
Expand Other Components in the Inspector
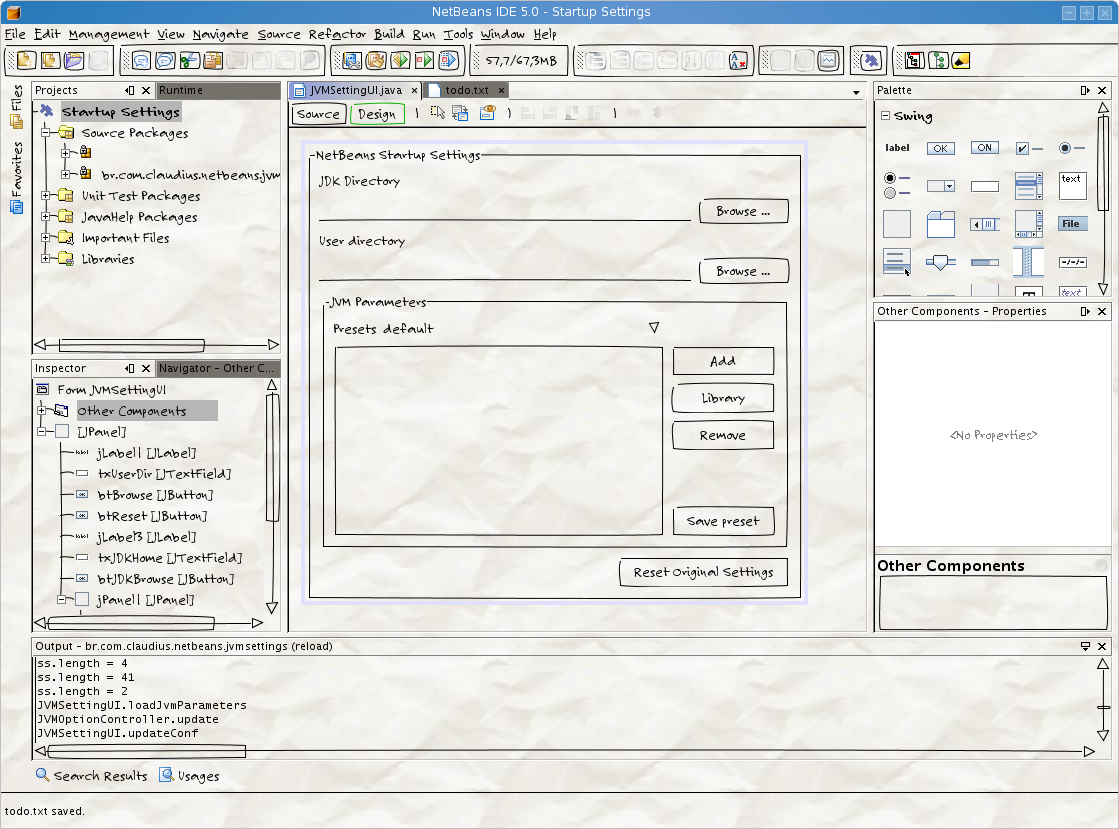41,410
